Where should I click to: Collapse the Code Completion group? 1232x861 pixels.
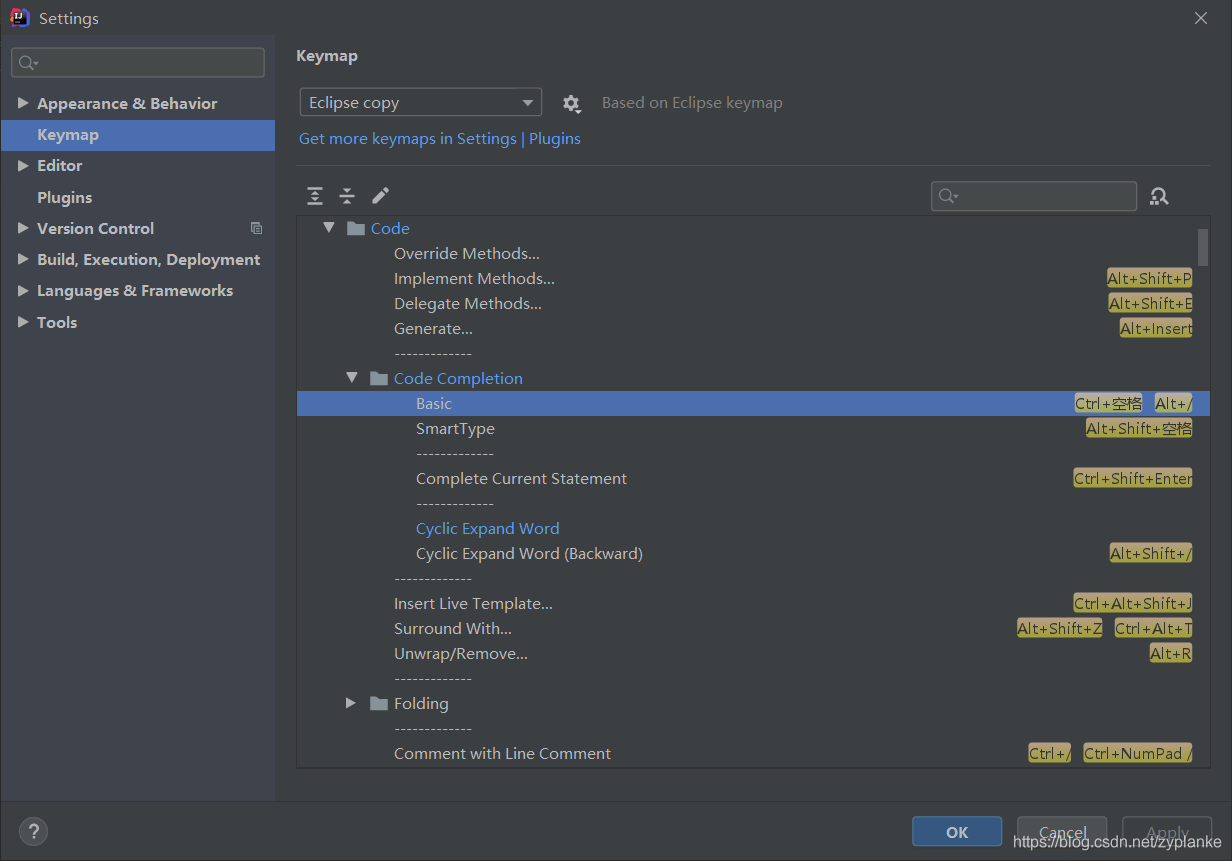point(352,378)
